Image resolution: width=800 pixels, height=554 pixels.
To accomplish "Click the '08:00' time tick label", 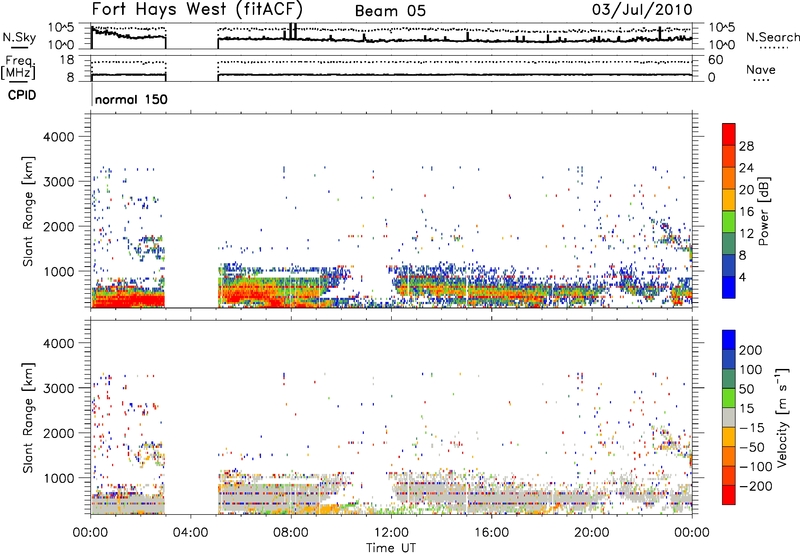I will click(x=291, y=533).
